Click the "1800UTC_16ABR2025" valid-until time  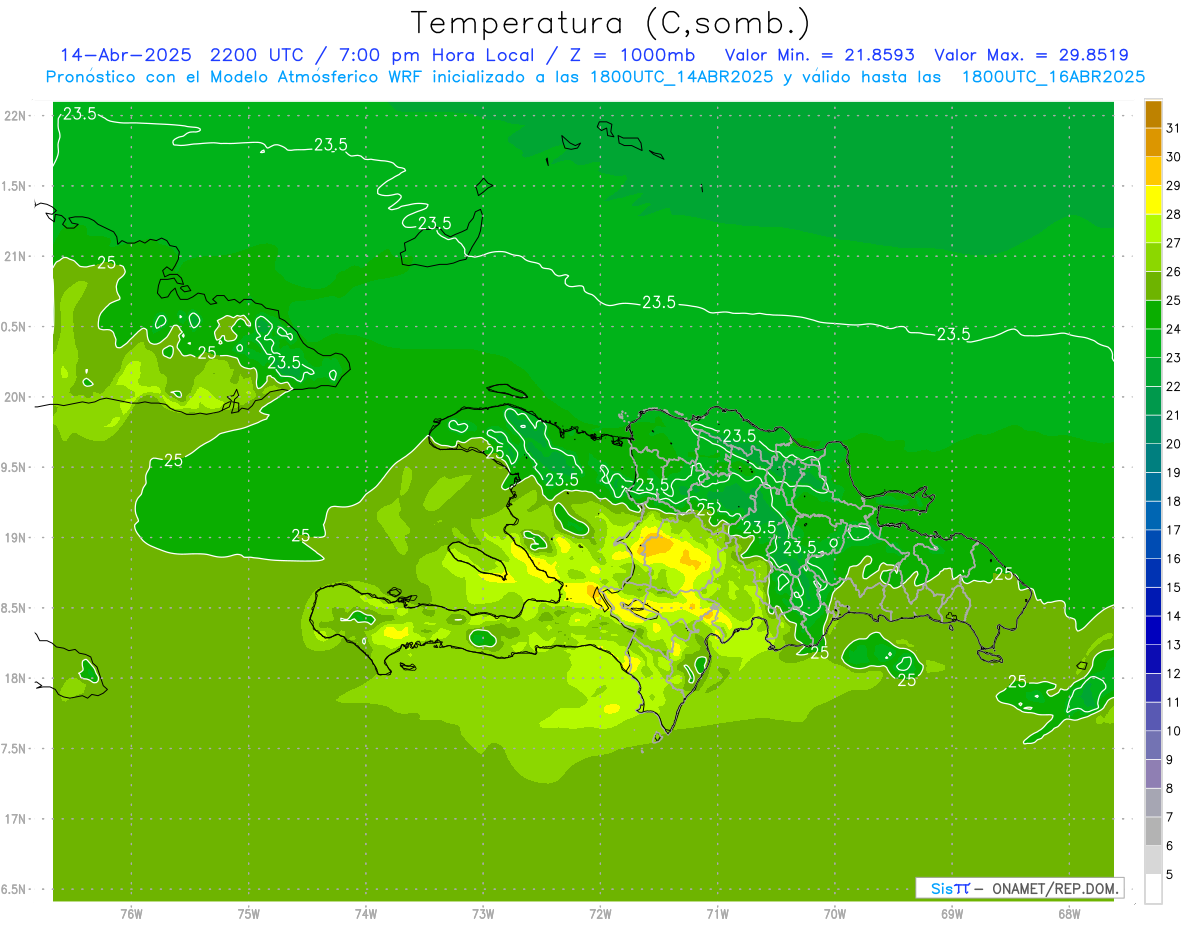click(1052, 77)
